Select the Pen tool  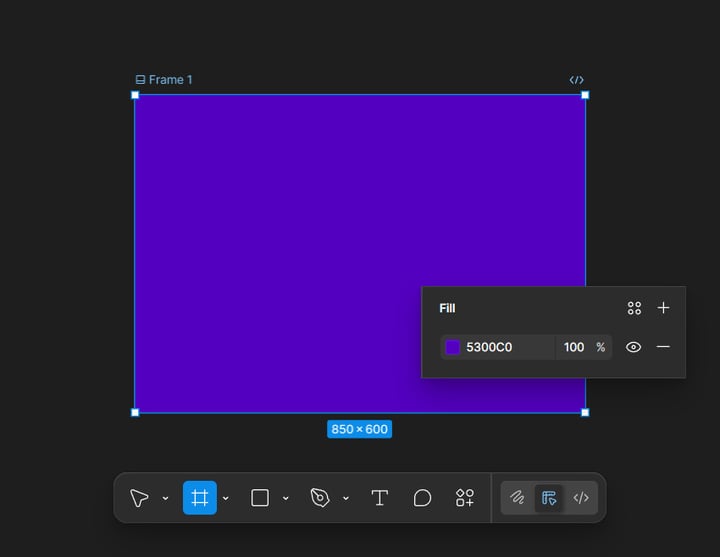coord(320,498)
